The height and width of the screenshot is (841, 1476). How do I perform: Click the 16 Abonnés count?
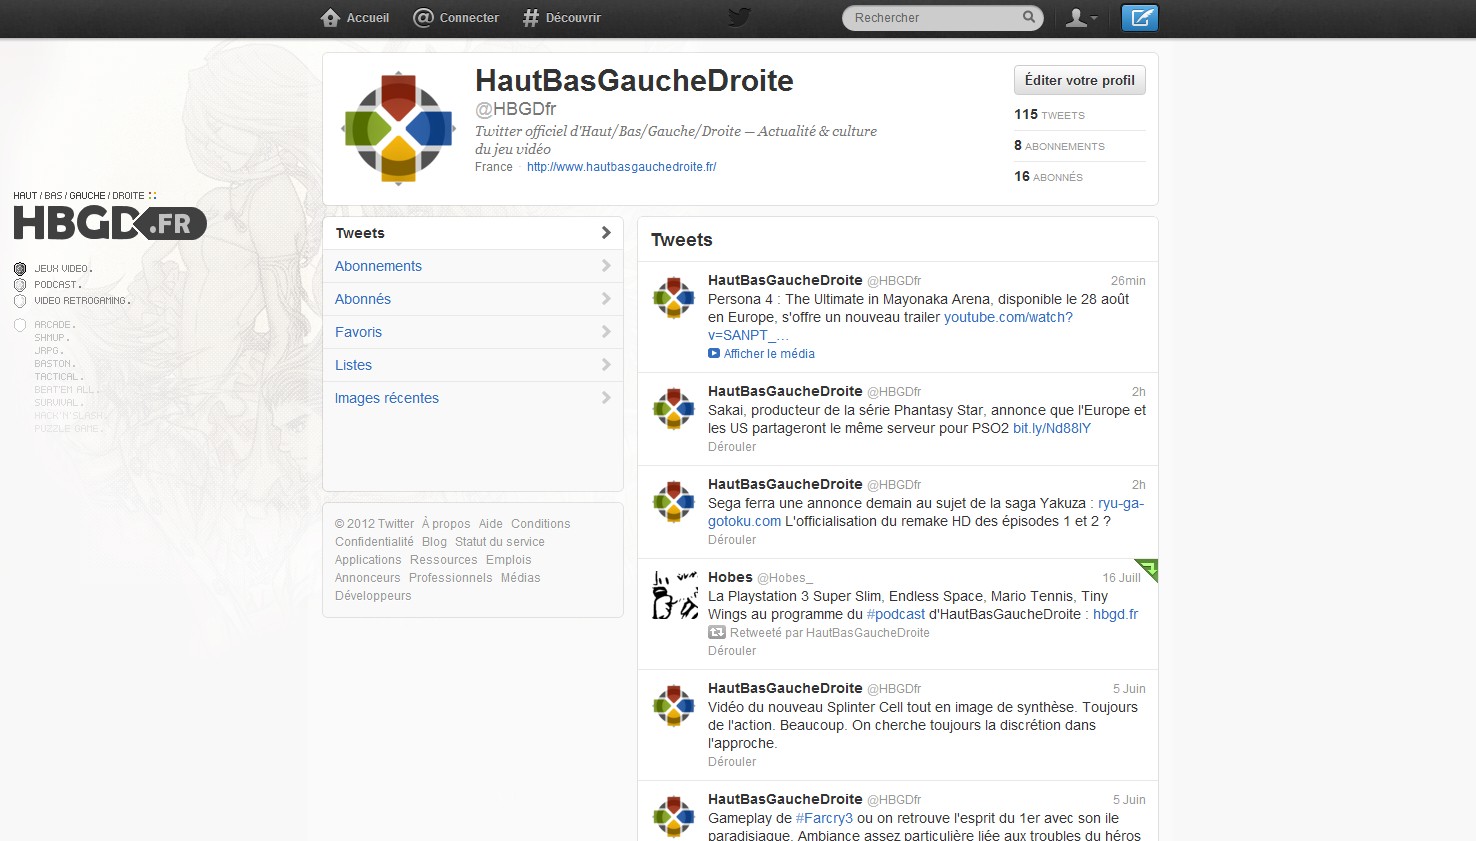pos(1048,177)
